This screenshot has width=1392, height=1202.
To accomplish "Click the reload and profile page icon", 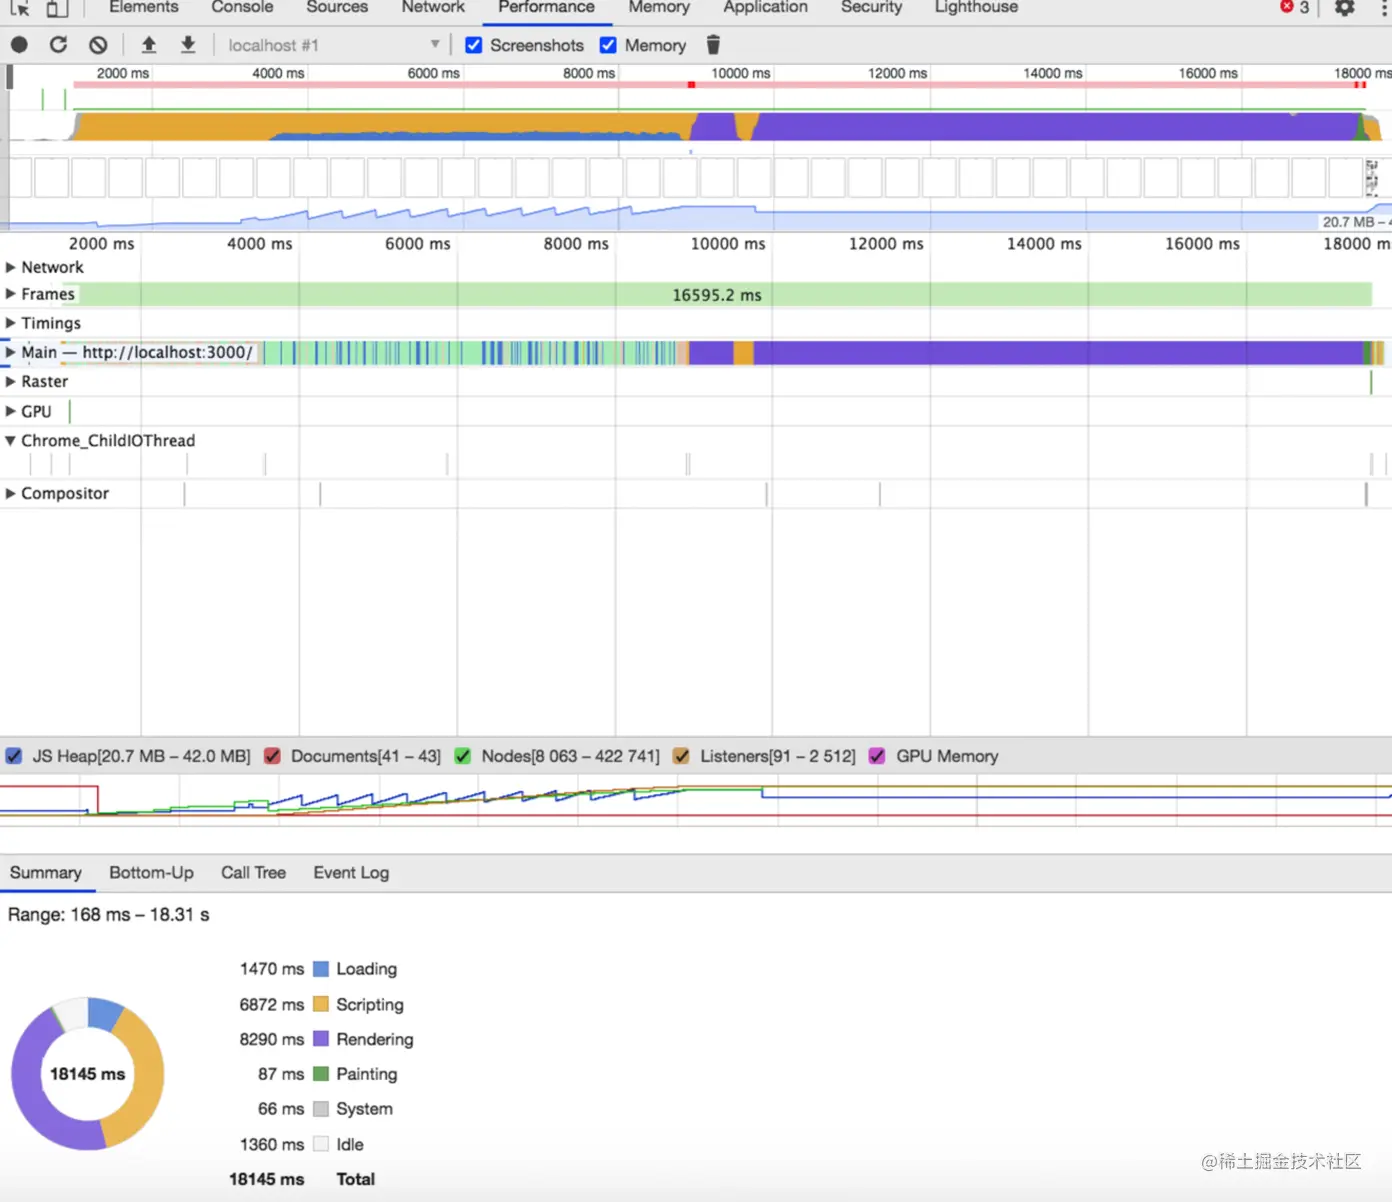I will 58,45.
